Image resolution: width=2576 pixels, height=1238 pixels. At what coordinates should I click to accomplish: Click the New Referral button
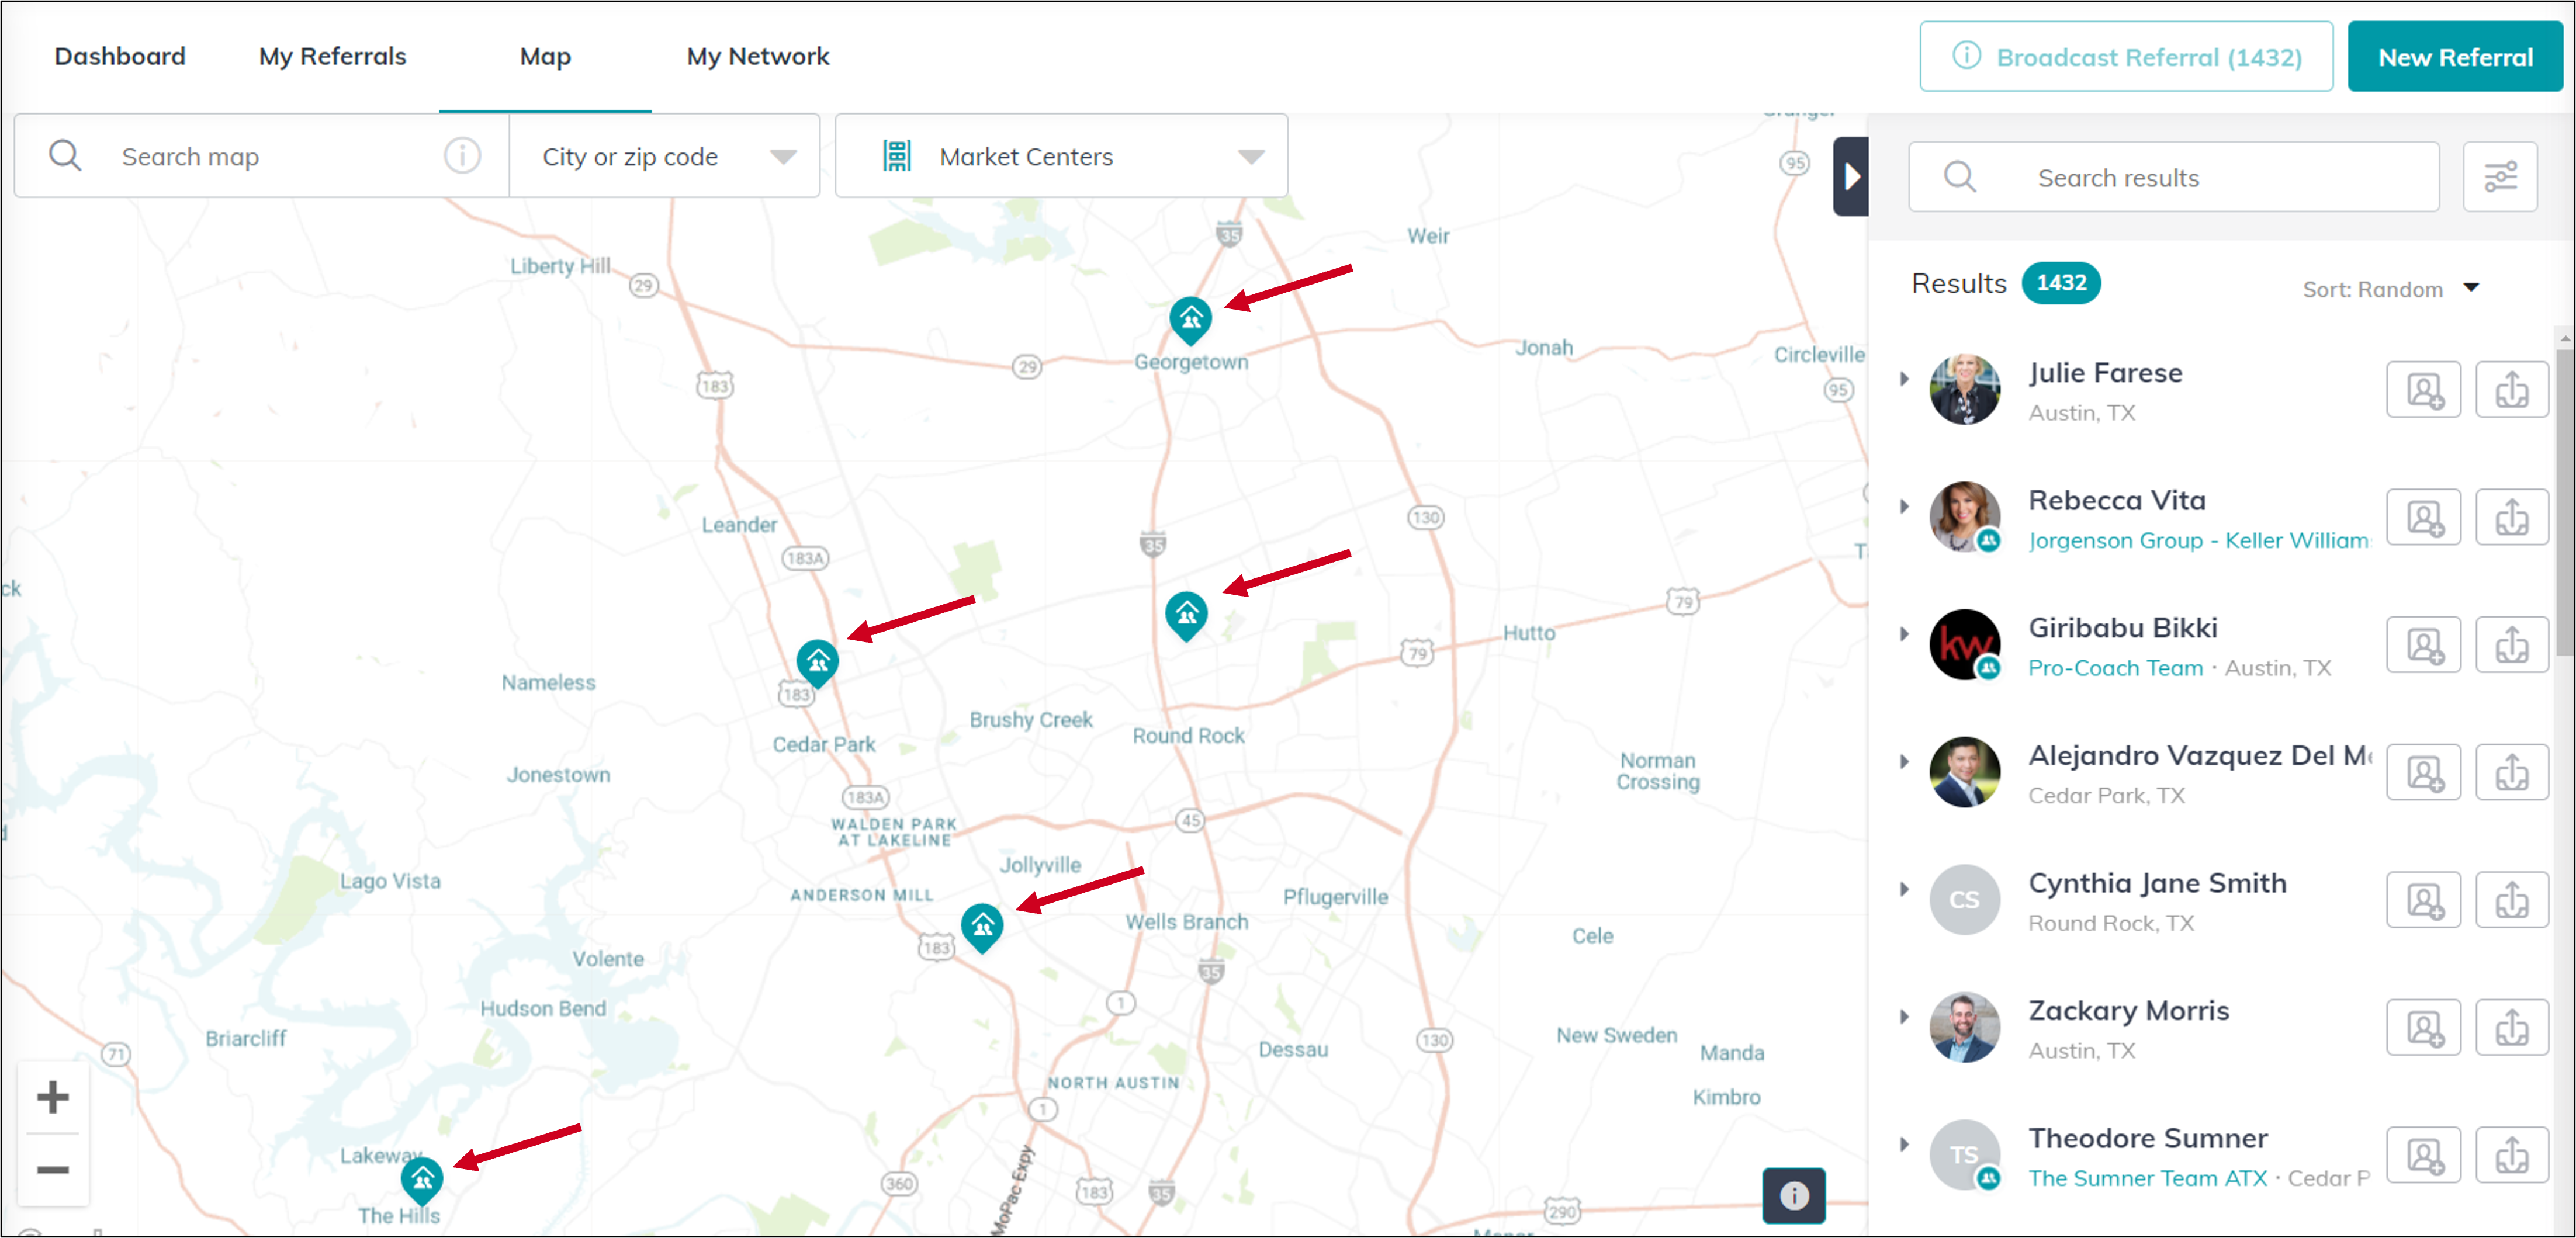(x=2455, y=57)
